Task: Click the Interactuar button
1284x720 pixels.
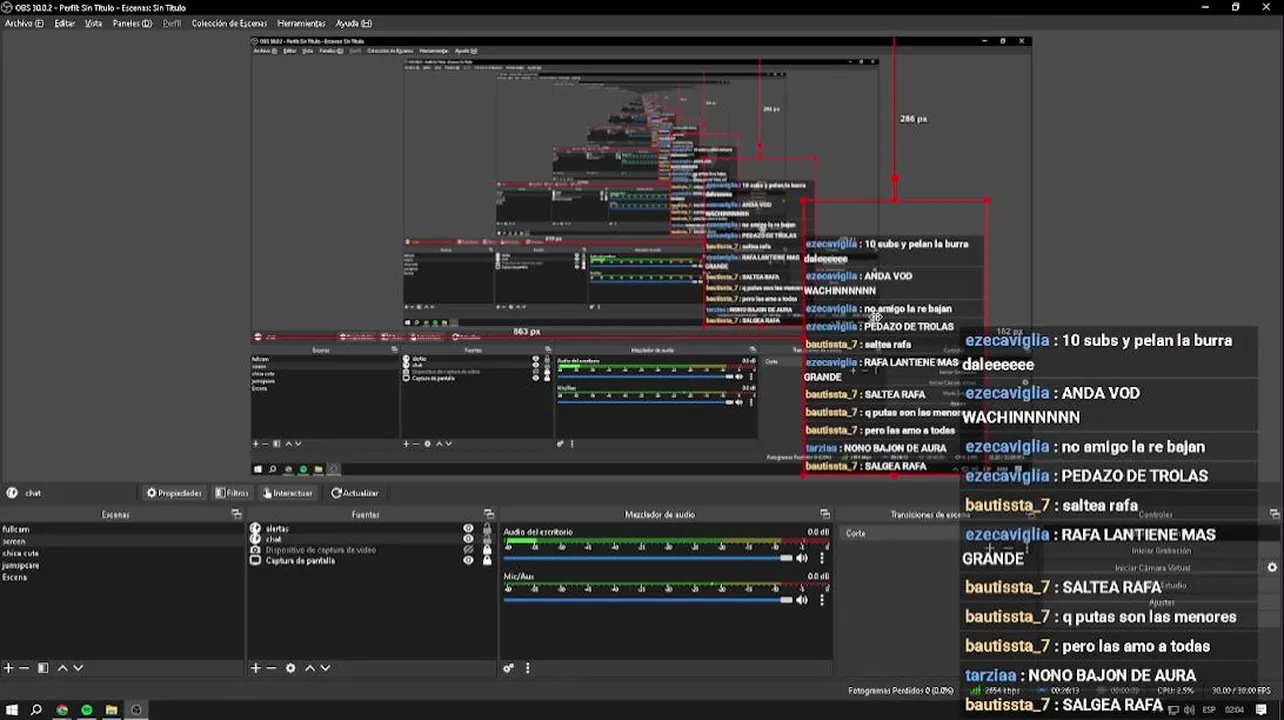Action: pyautogui.click(x=288, y=493)
